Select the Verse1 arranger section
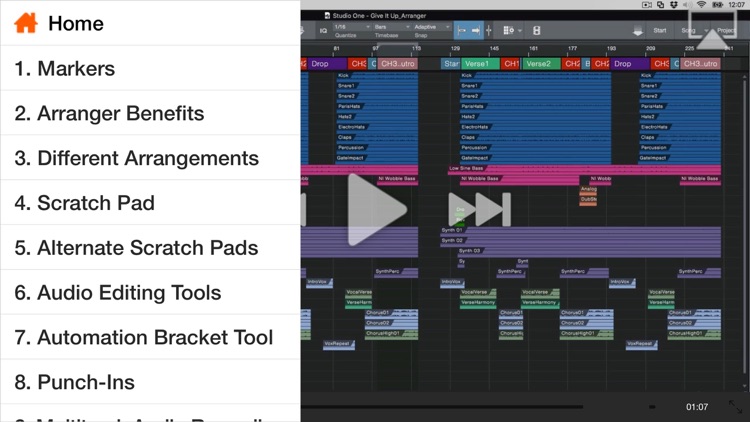 [480, 64]
